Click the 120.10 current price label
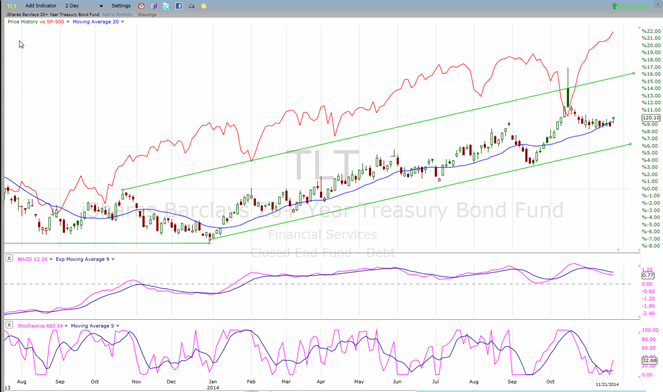 651,118
